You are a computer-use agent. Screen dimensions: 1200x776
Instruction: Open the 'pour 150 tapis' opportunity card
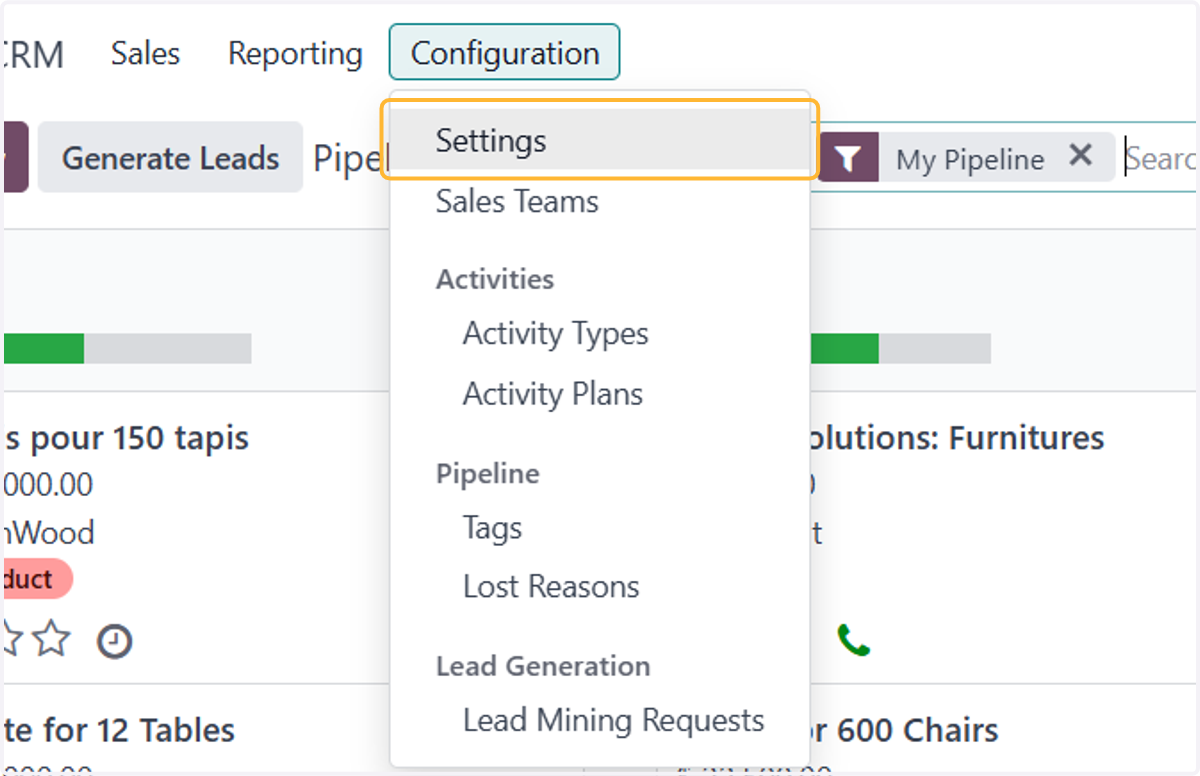pyautogui.click(x=127, y=438)
